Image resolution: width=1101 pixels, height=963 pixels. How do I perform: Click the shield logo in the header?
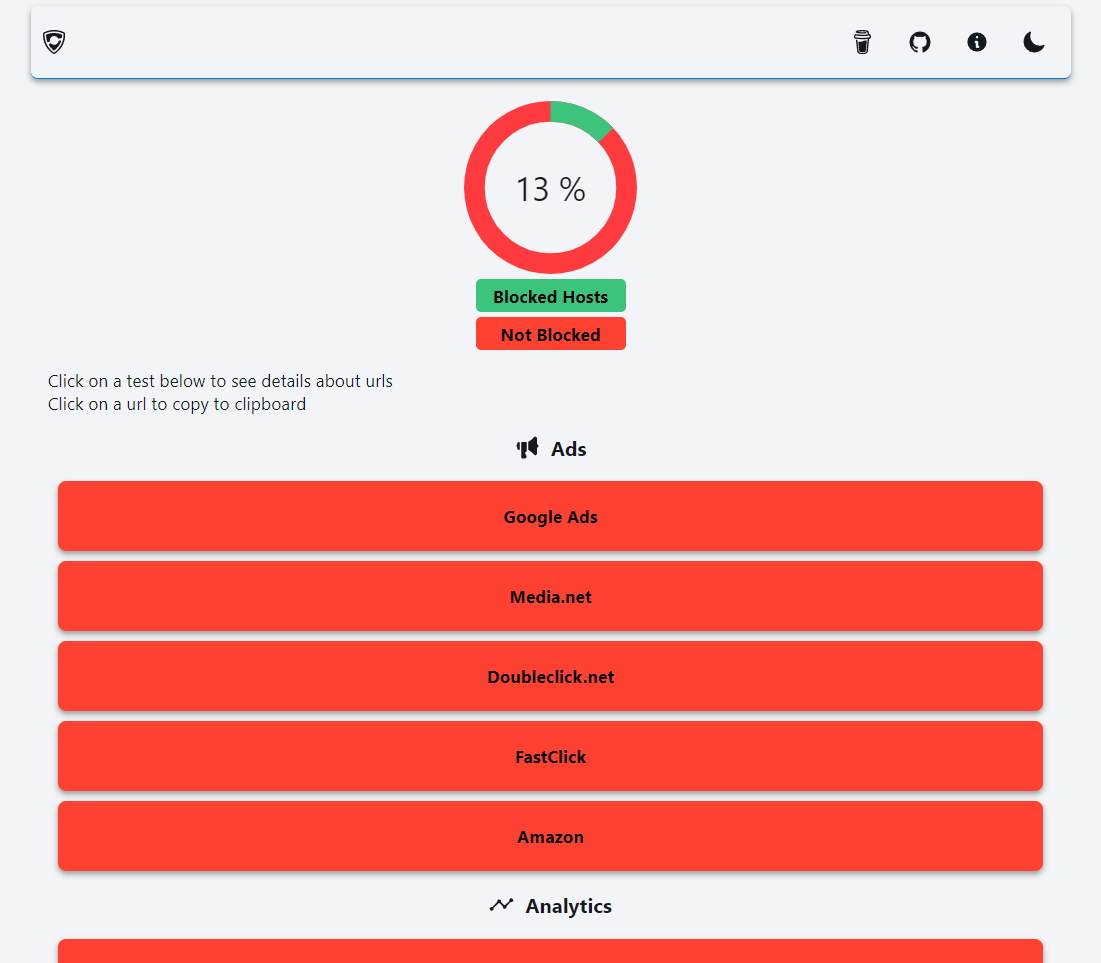click(x=54, y=42)
